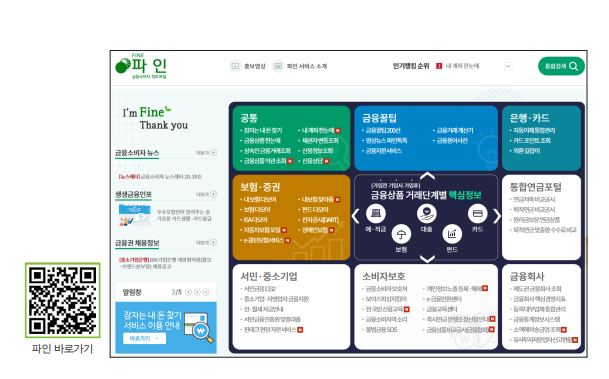This screenshot has height=379, width=609.
Task: Open 자동이체통합관리 link
Action: [534, 130]
